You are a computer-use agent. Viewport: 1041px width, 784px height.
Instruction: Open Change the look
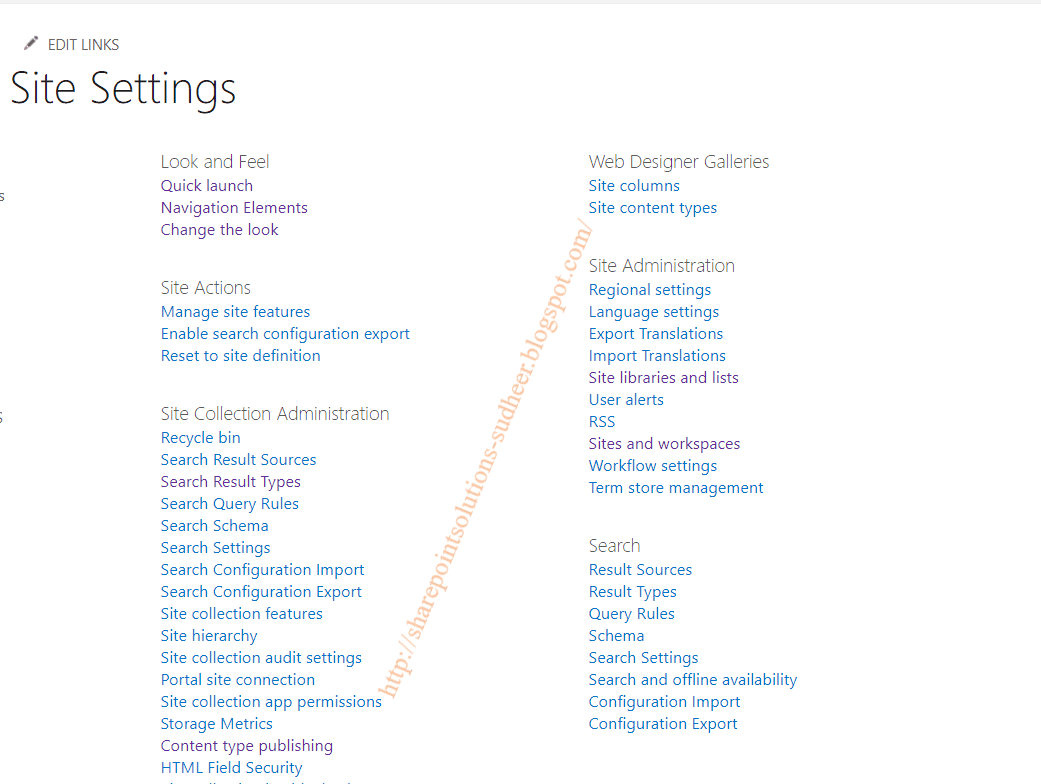click(x=219, y=229)
